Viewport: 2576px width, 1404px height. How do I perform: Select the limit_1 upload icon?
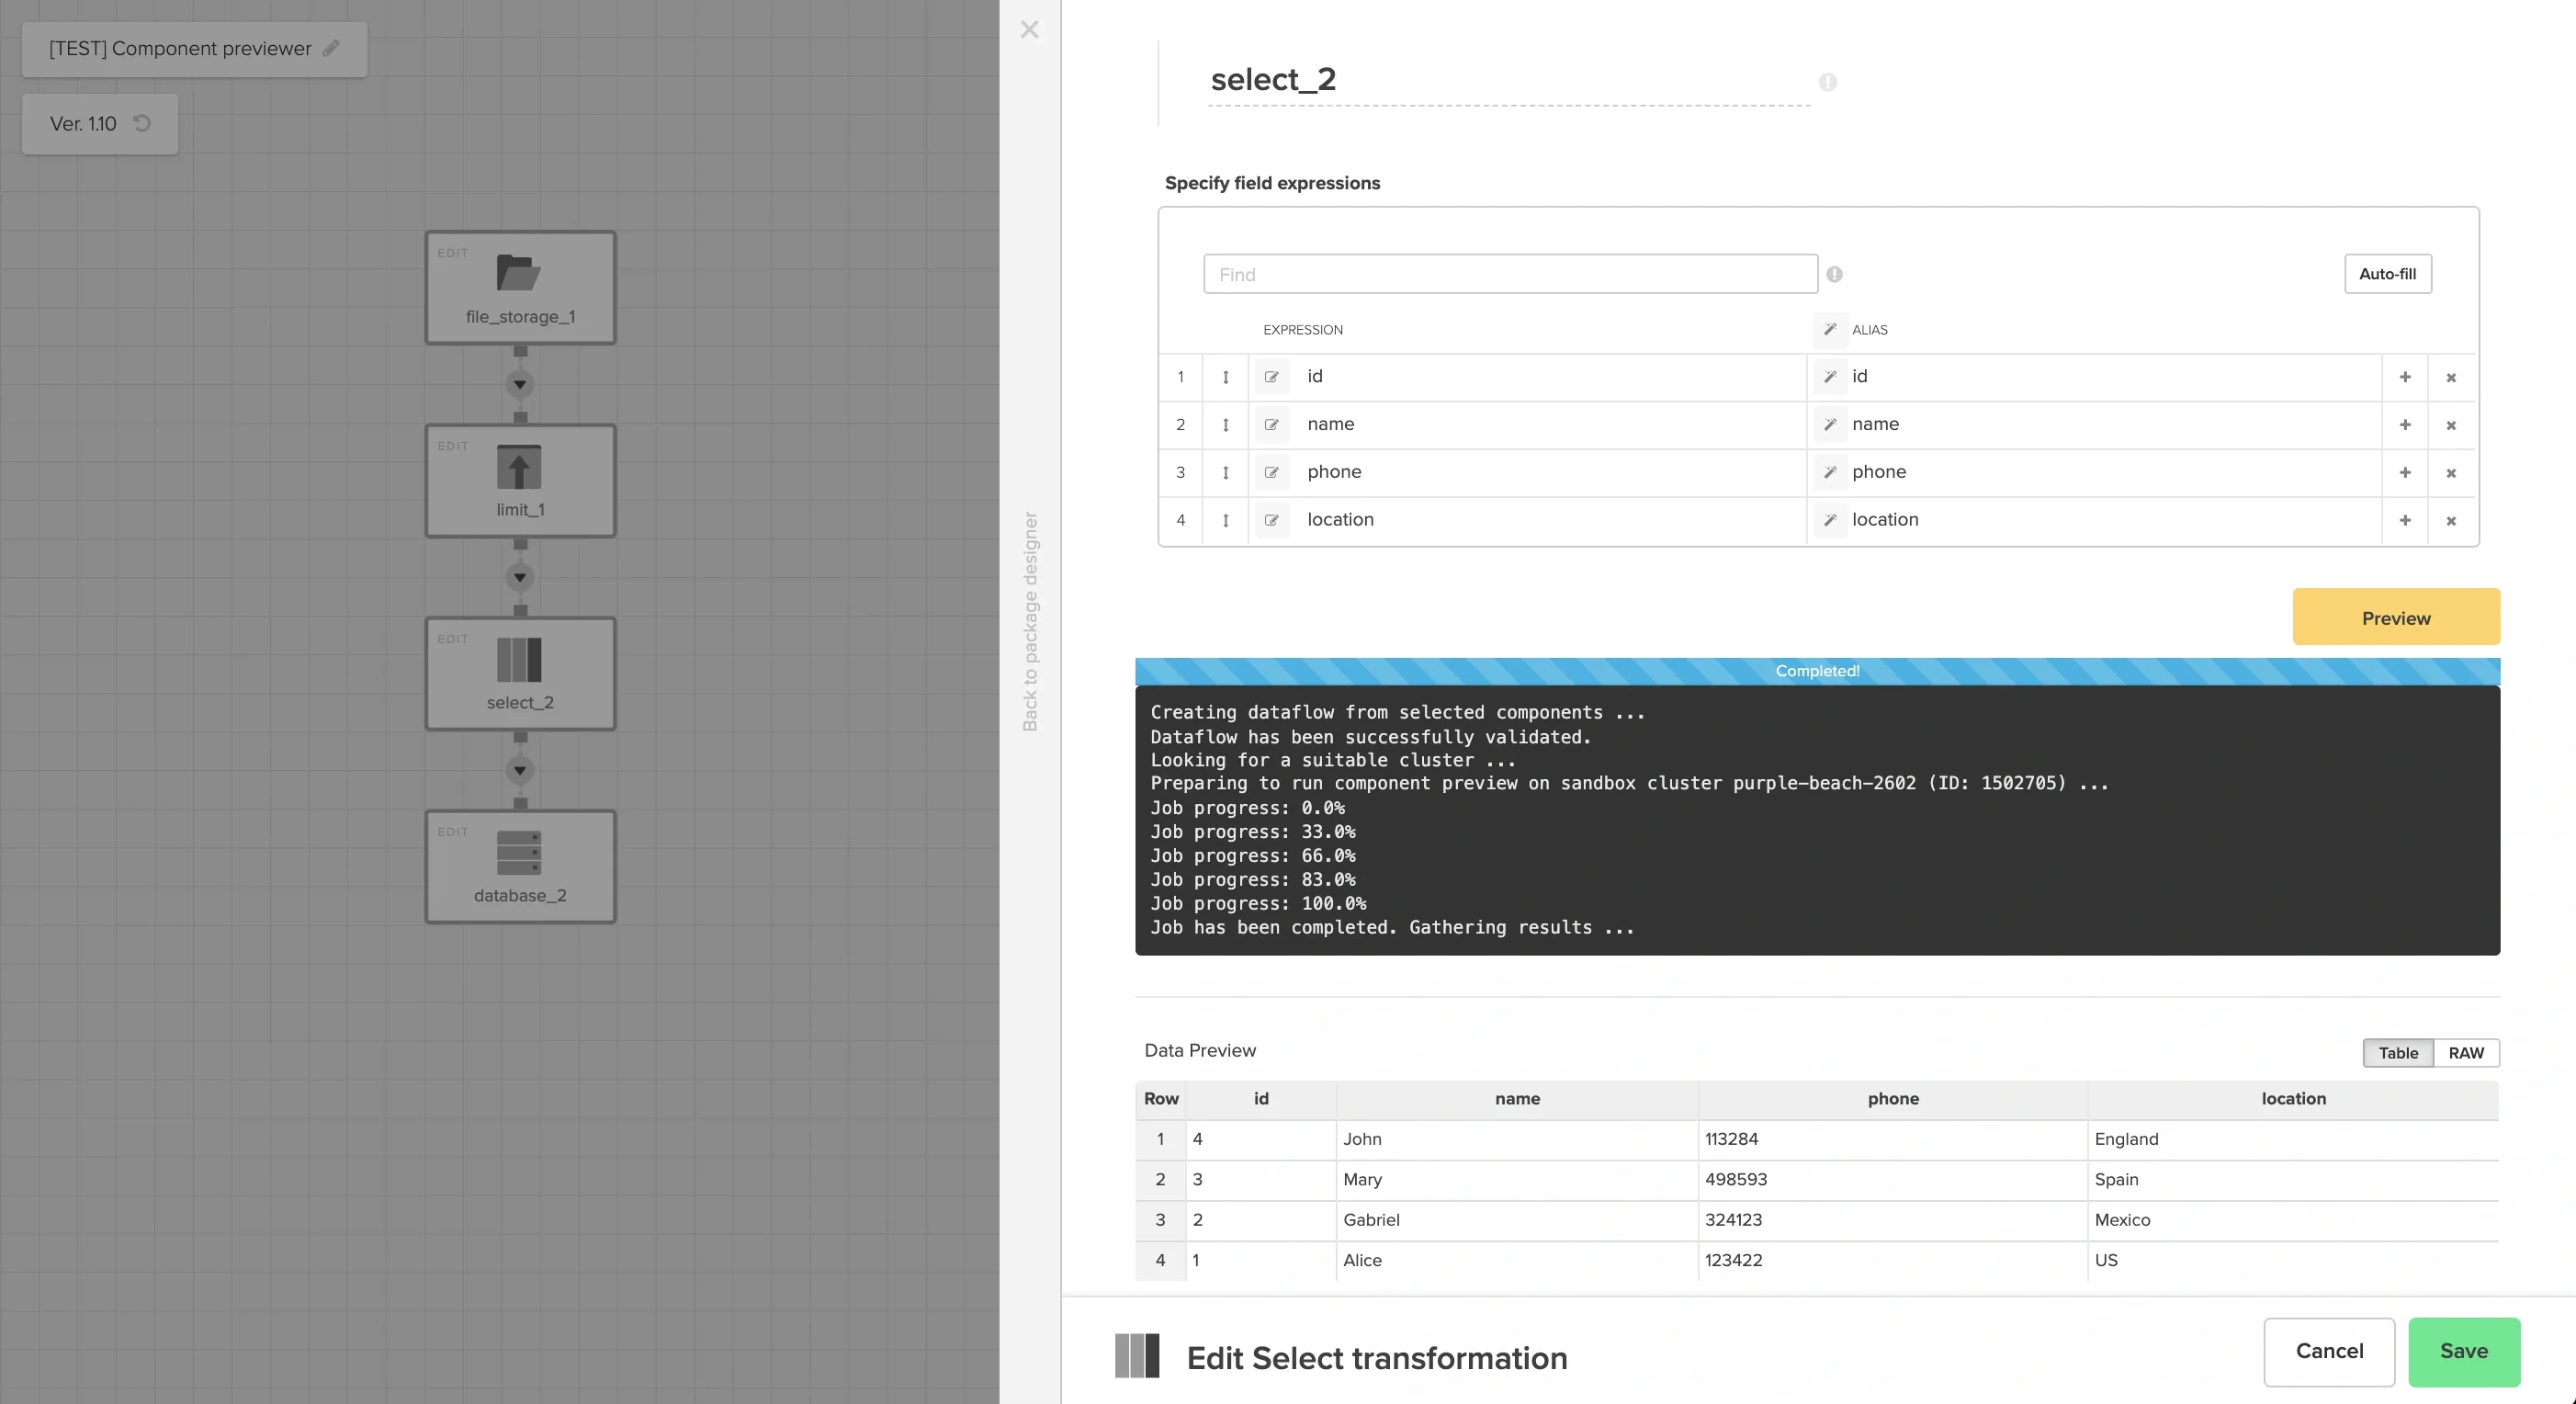tap(519, 468)
